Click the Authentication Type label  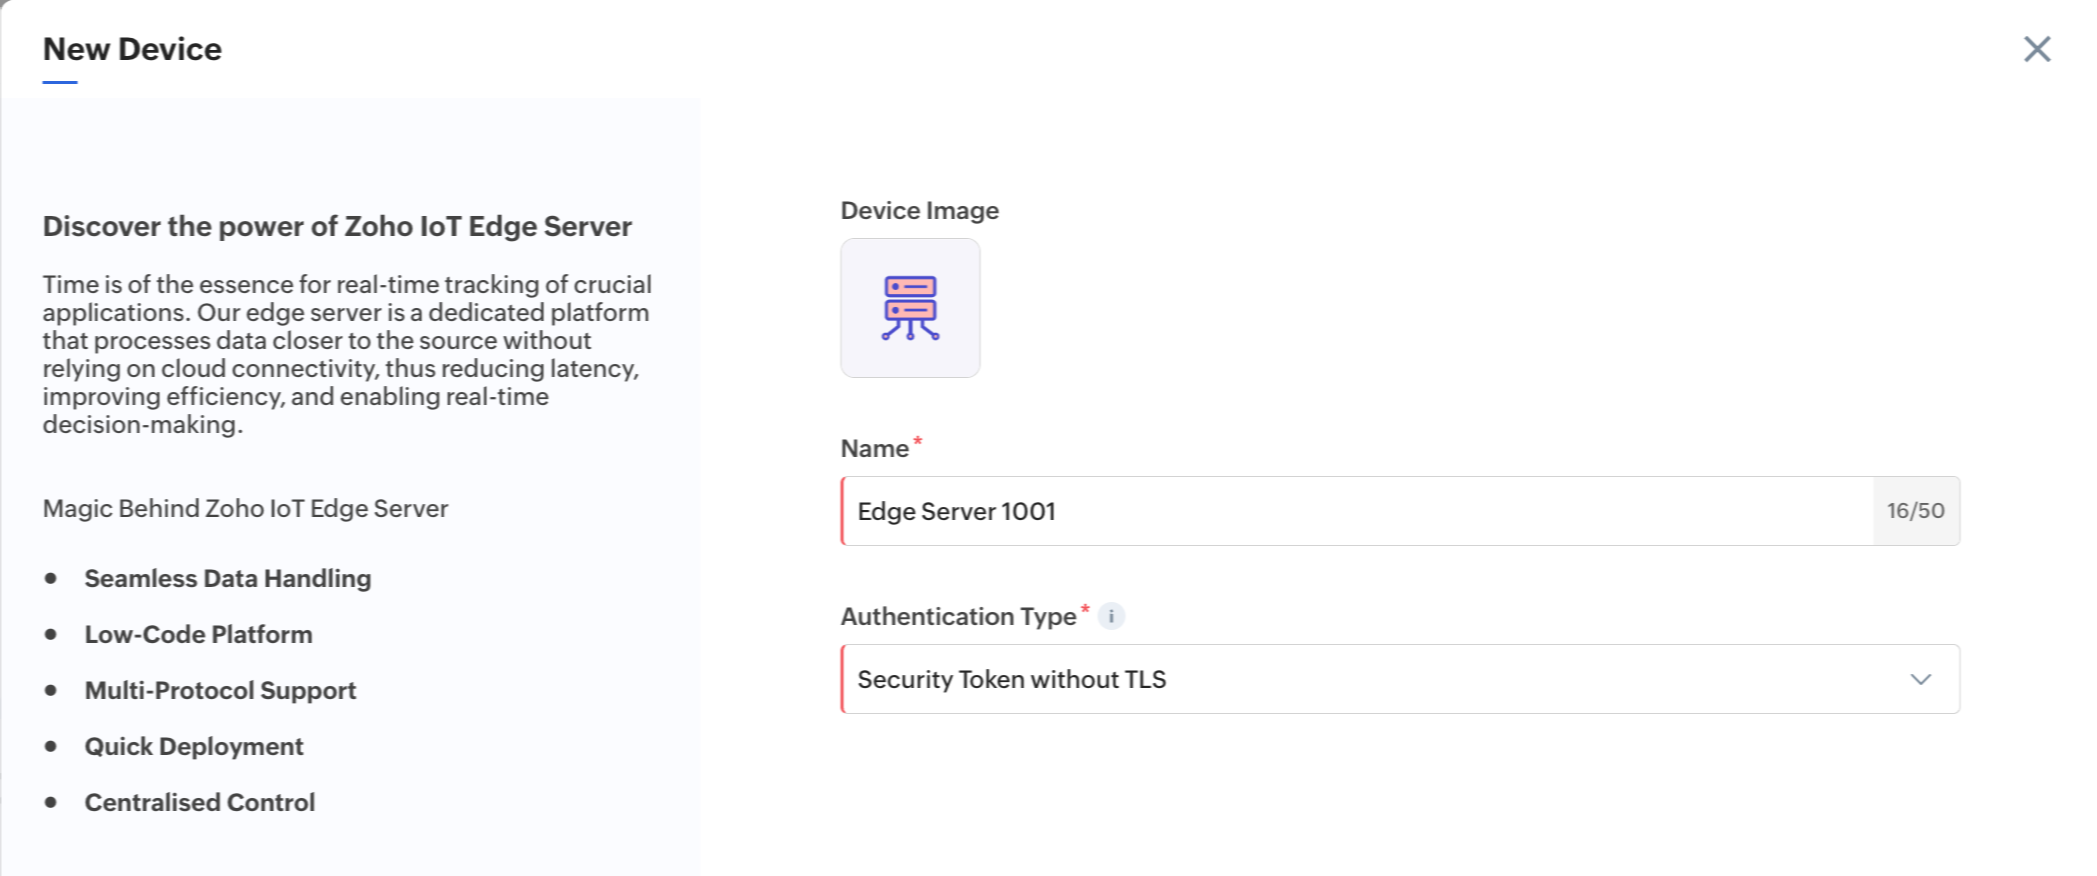[x=959, y=616]
